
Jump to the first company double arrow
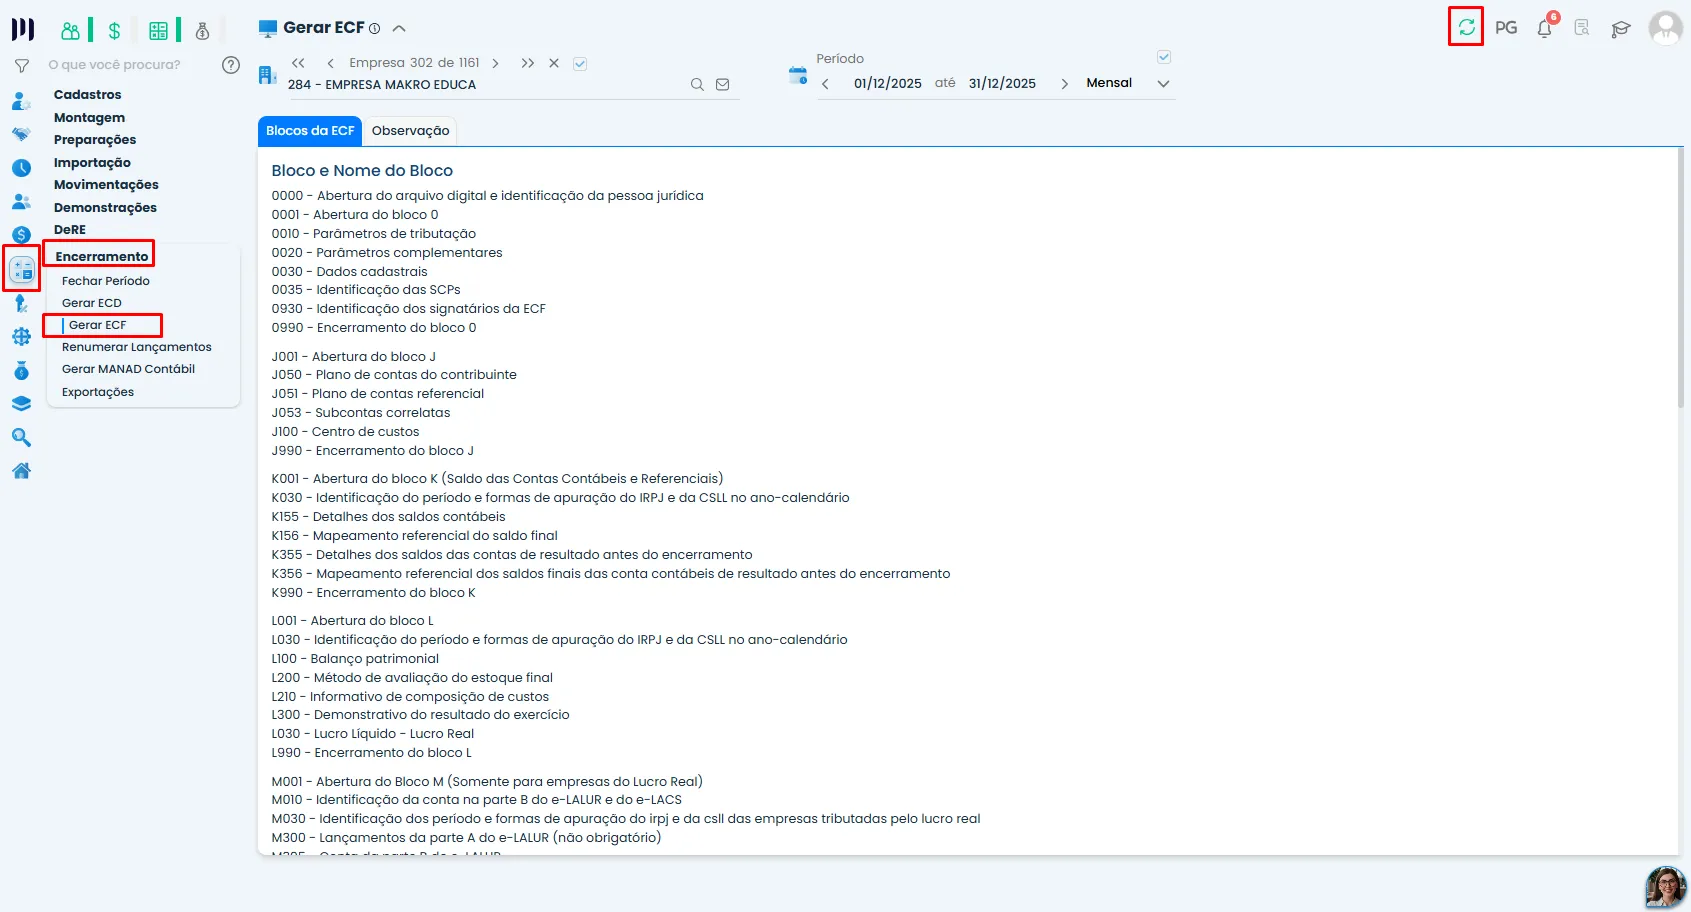coord(298,63)
